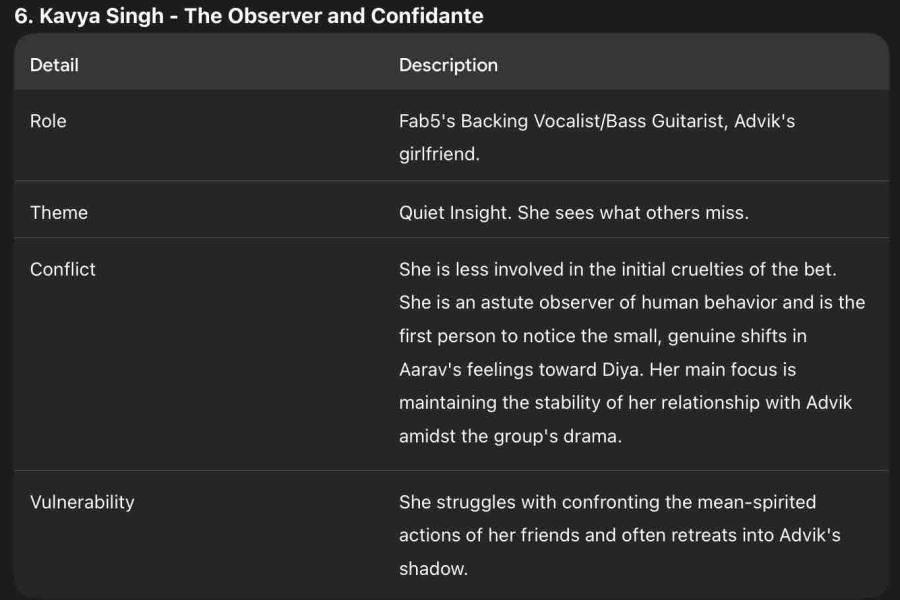This screenshot has height=600, width=900.
Task: Click the "Description" column header
Action: [448, 65]
